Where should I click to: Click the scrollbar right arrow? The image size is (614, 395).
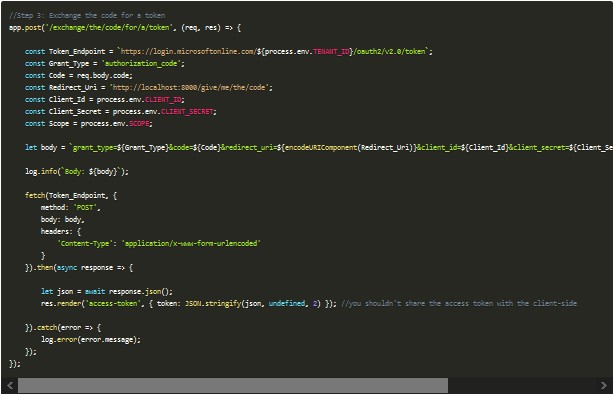603,386
